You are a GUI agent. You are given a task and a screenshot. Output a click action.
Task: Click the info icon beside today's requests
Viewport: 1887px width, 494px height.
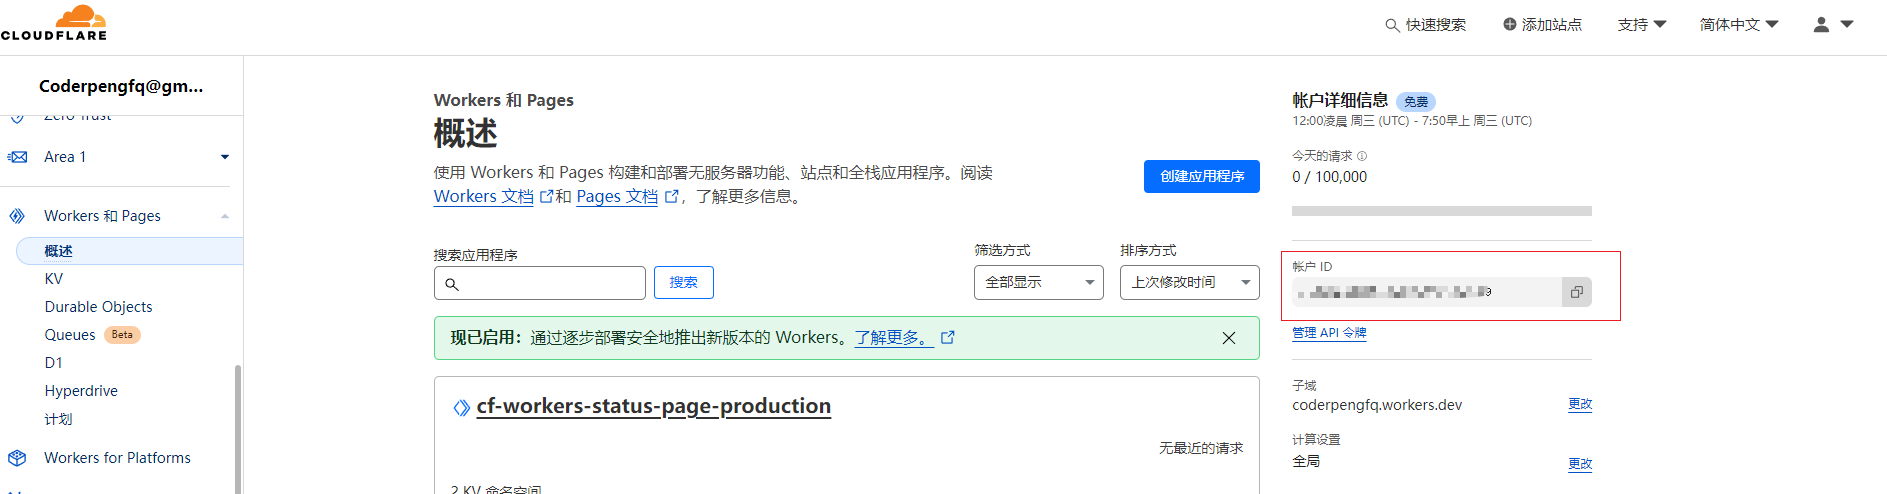pyautogui.click(x=1362, y=156)
